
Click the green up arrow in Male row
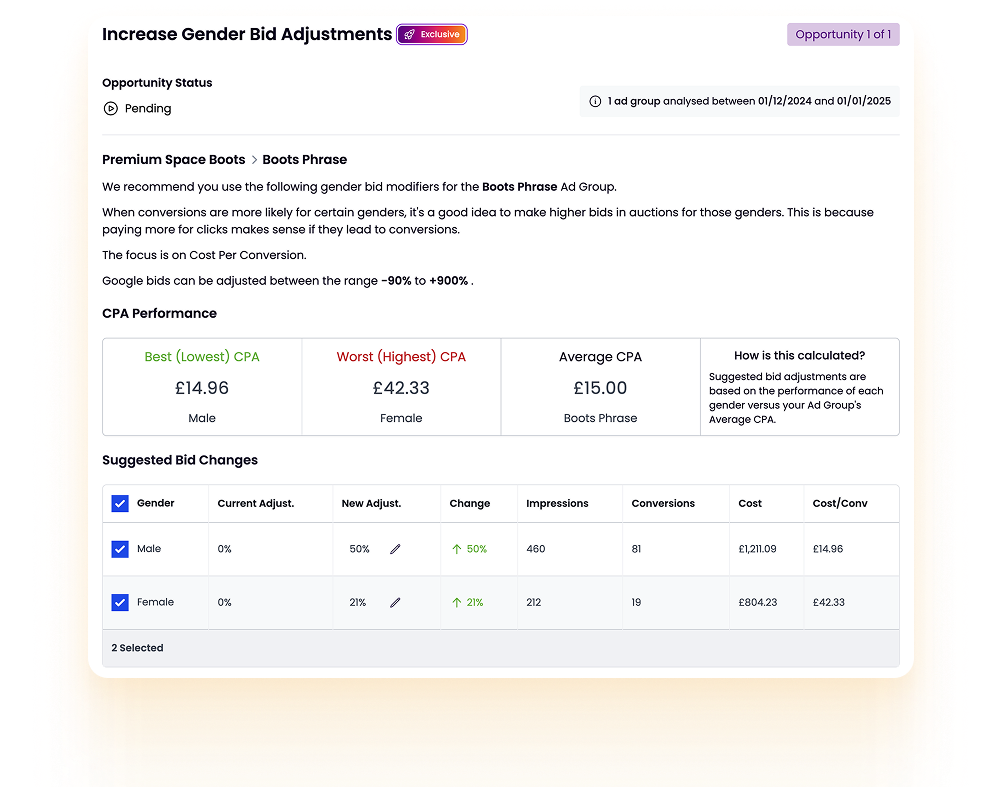457,549
